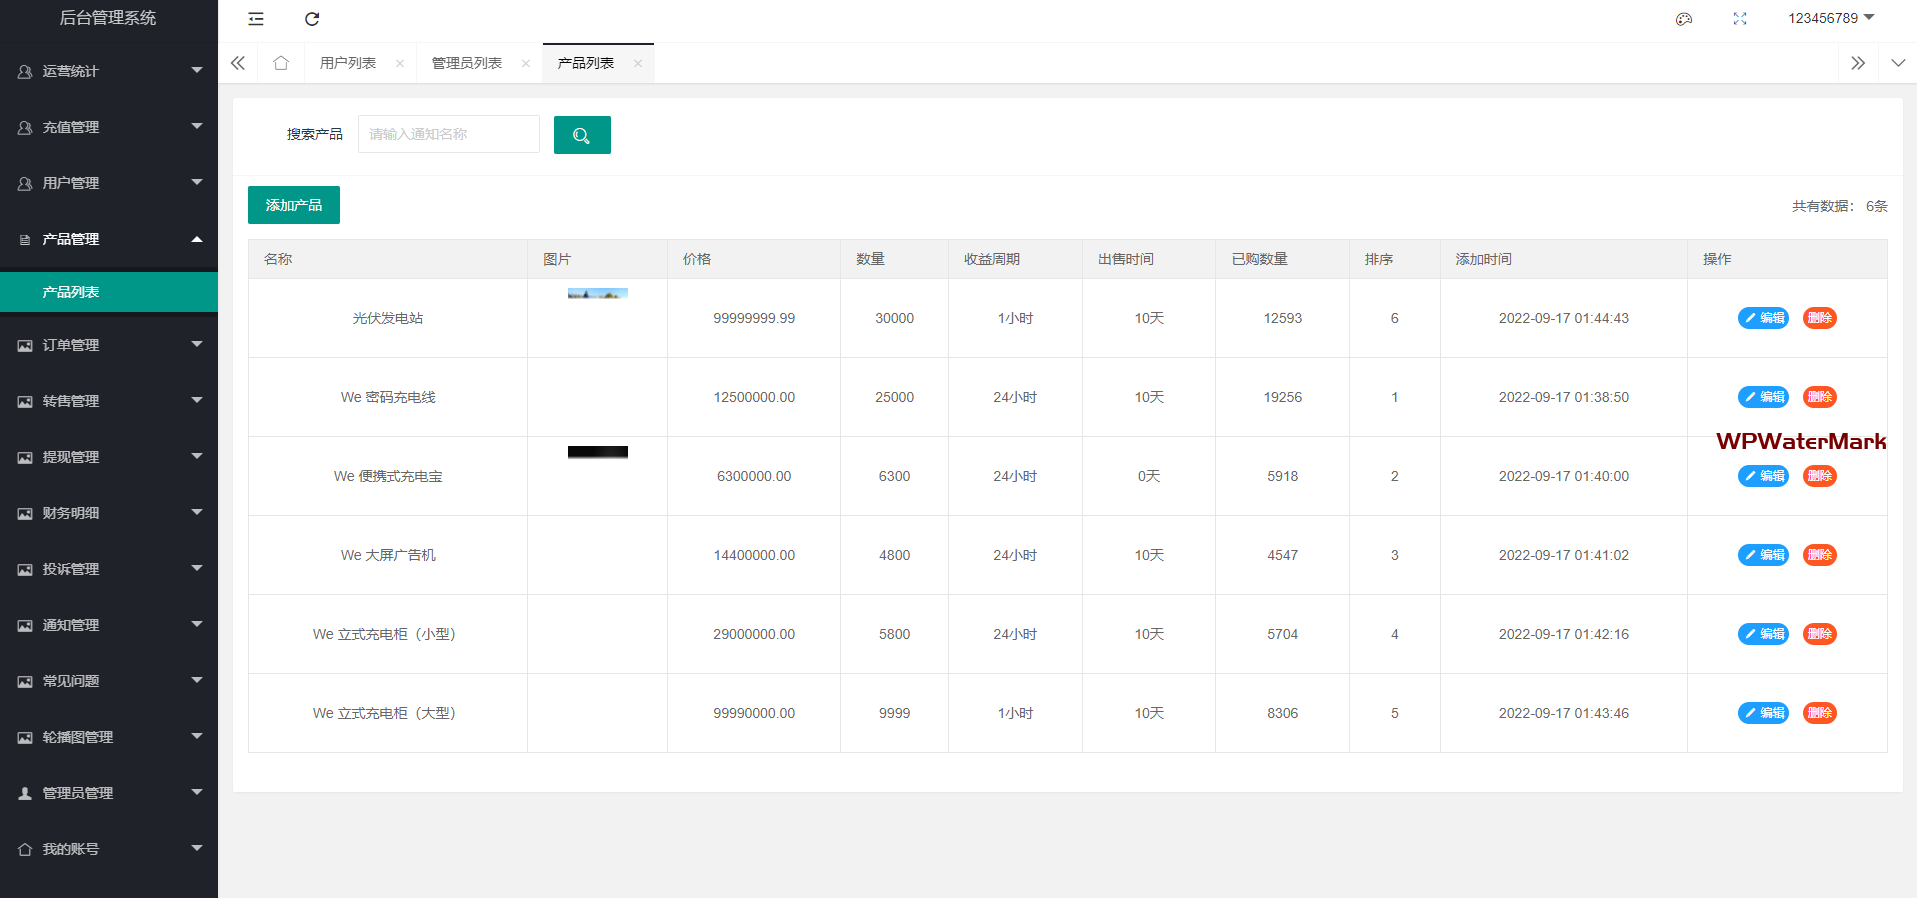
Task: Expand the 运营统计 sidebar menu
Action: (x=108, y=71)
